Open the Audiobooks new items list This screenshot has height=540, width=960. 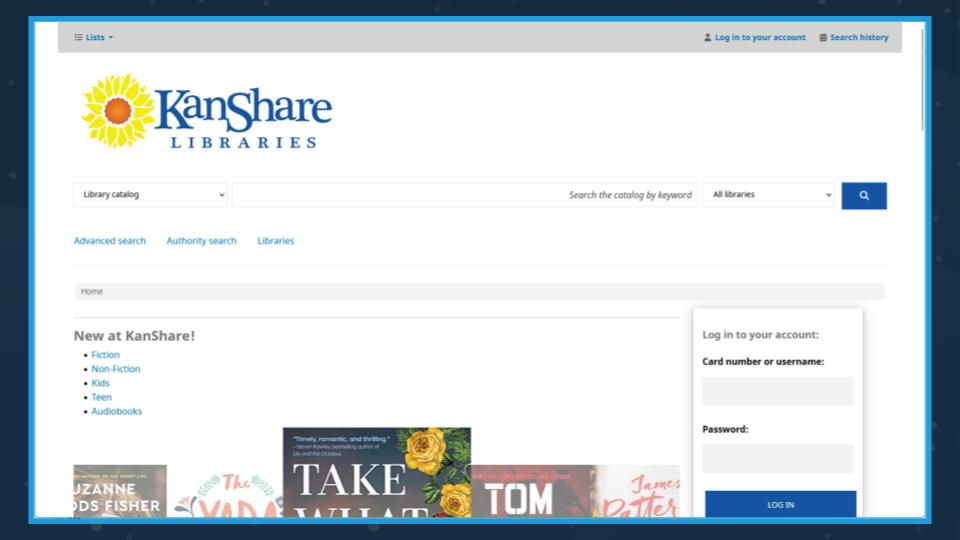pyautogui.click(x=117, y=411)
